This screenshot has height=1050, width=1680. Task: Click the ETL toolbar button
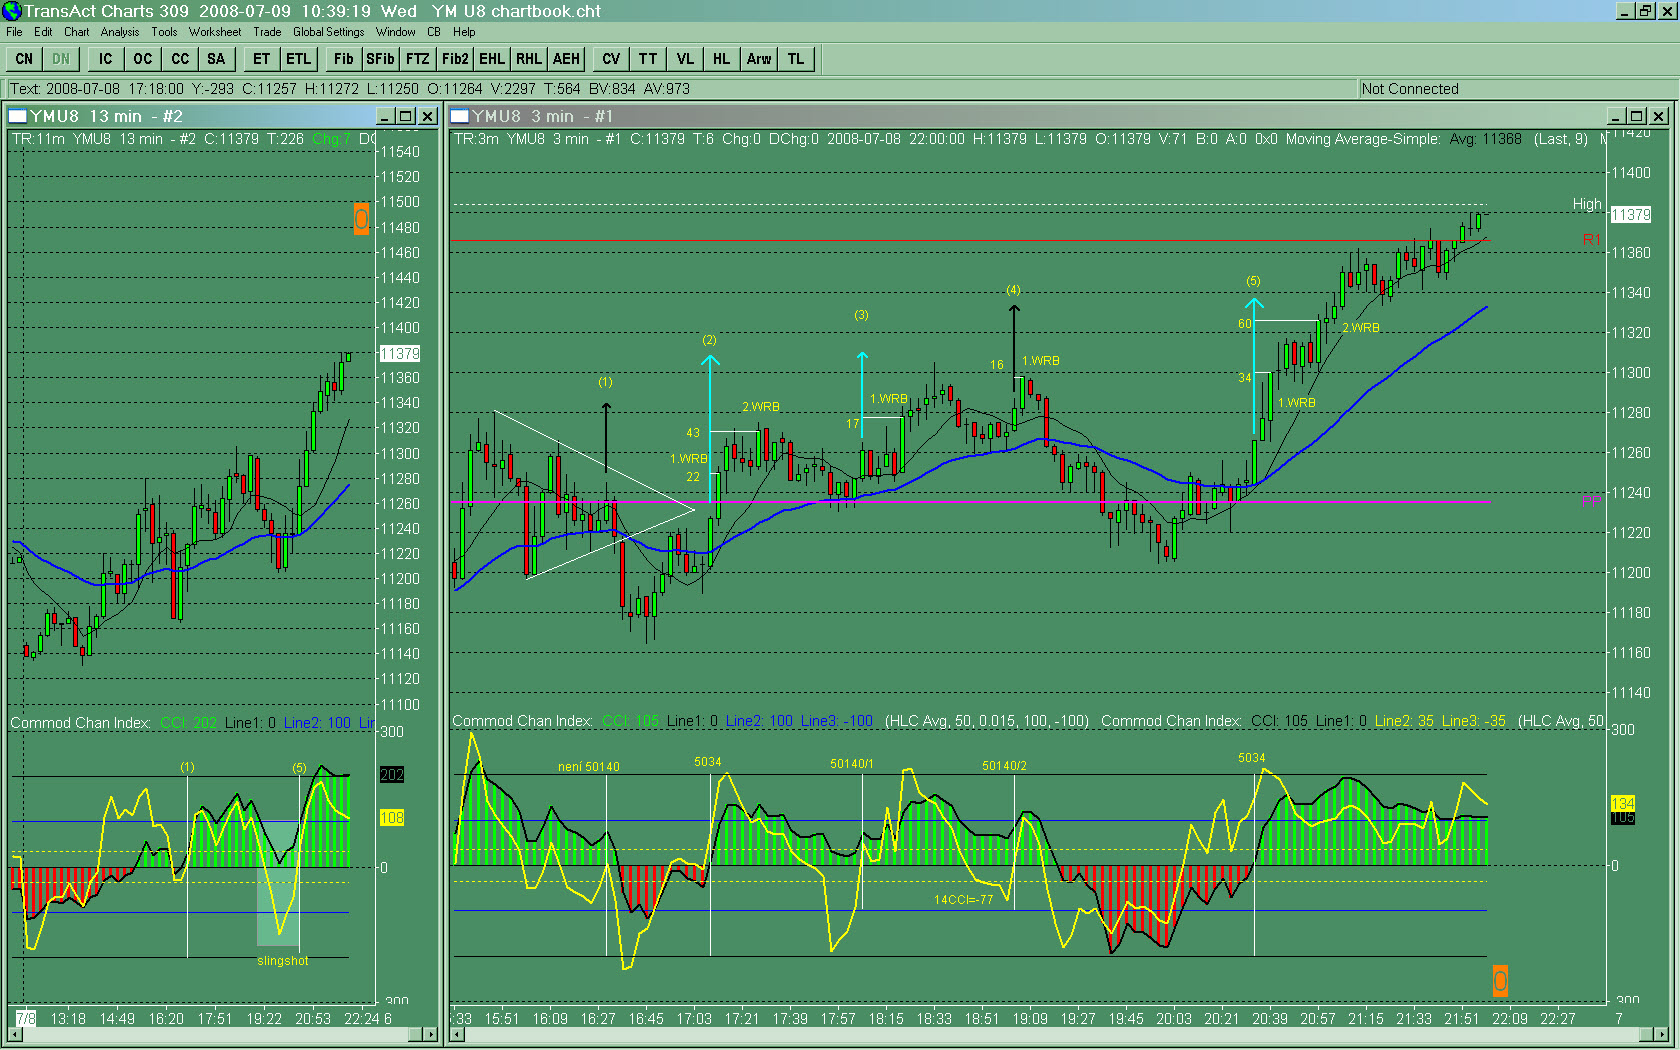pyautogui.click(x=298, y=59)
